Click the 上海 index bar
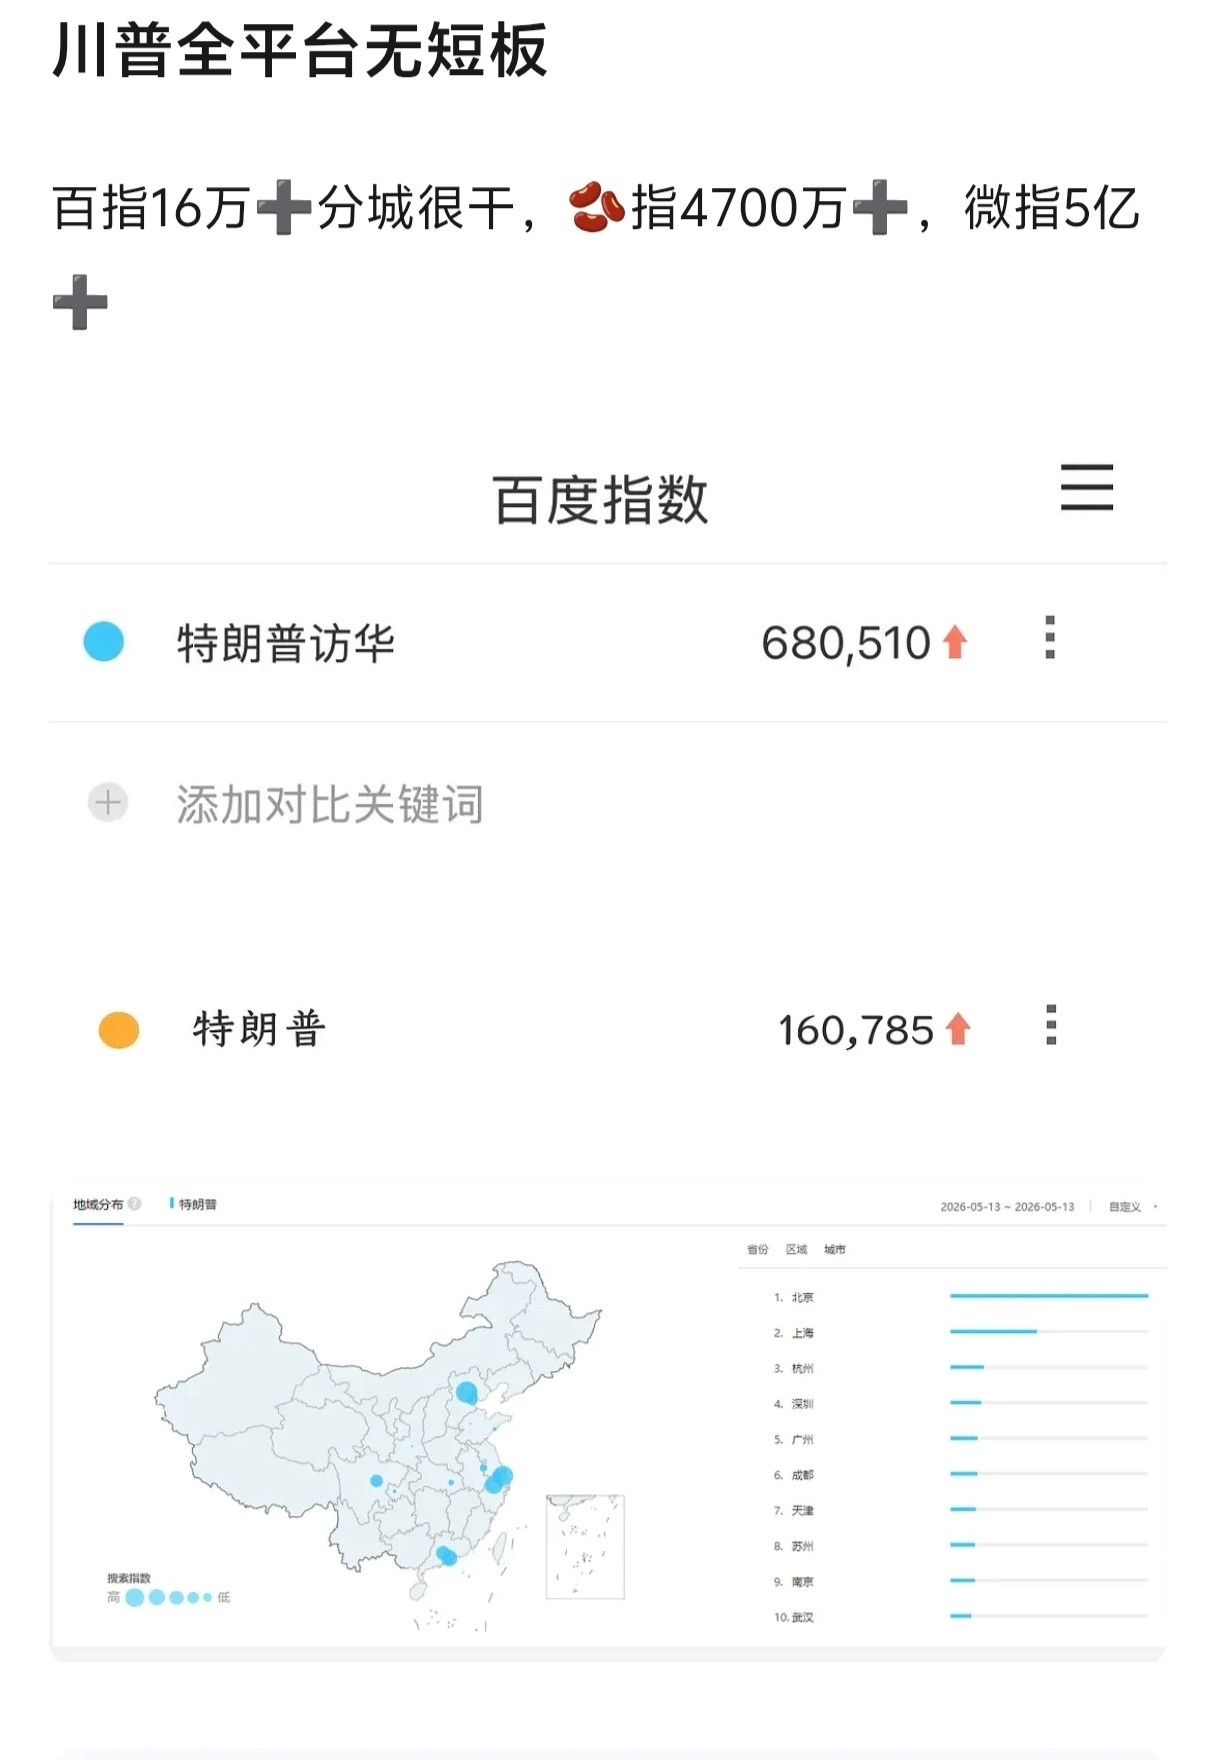This screenshot has width=1216, height=1760. 993,1331
